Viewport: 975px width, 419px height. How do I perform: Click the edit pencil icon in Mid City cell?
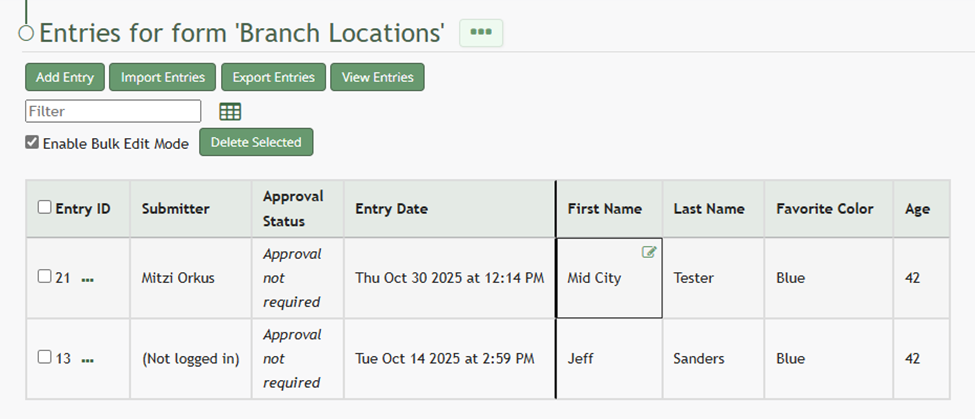point(649,252)
